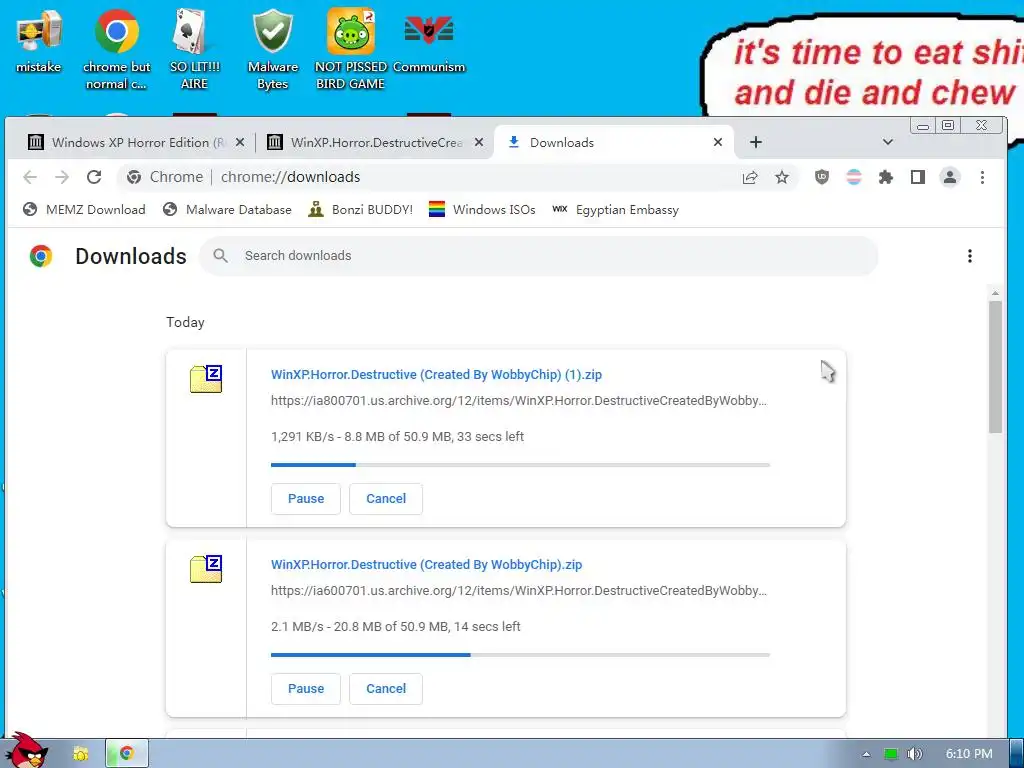Open the Angry Bird start button
Image resolution: width=1024 pixels, height=768 pixels.
(29, 751)
